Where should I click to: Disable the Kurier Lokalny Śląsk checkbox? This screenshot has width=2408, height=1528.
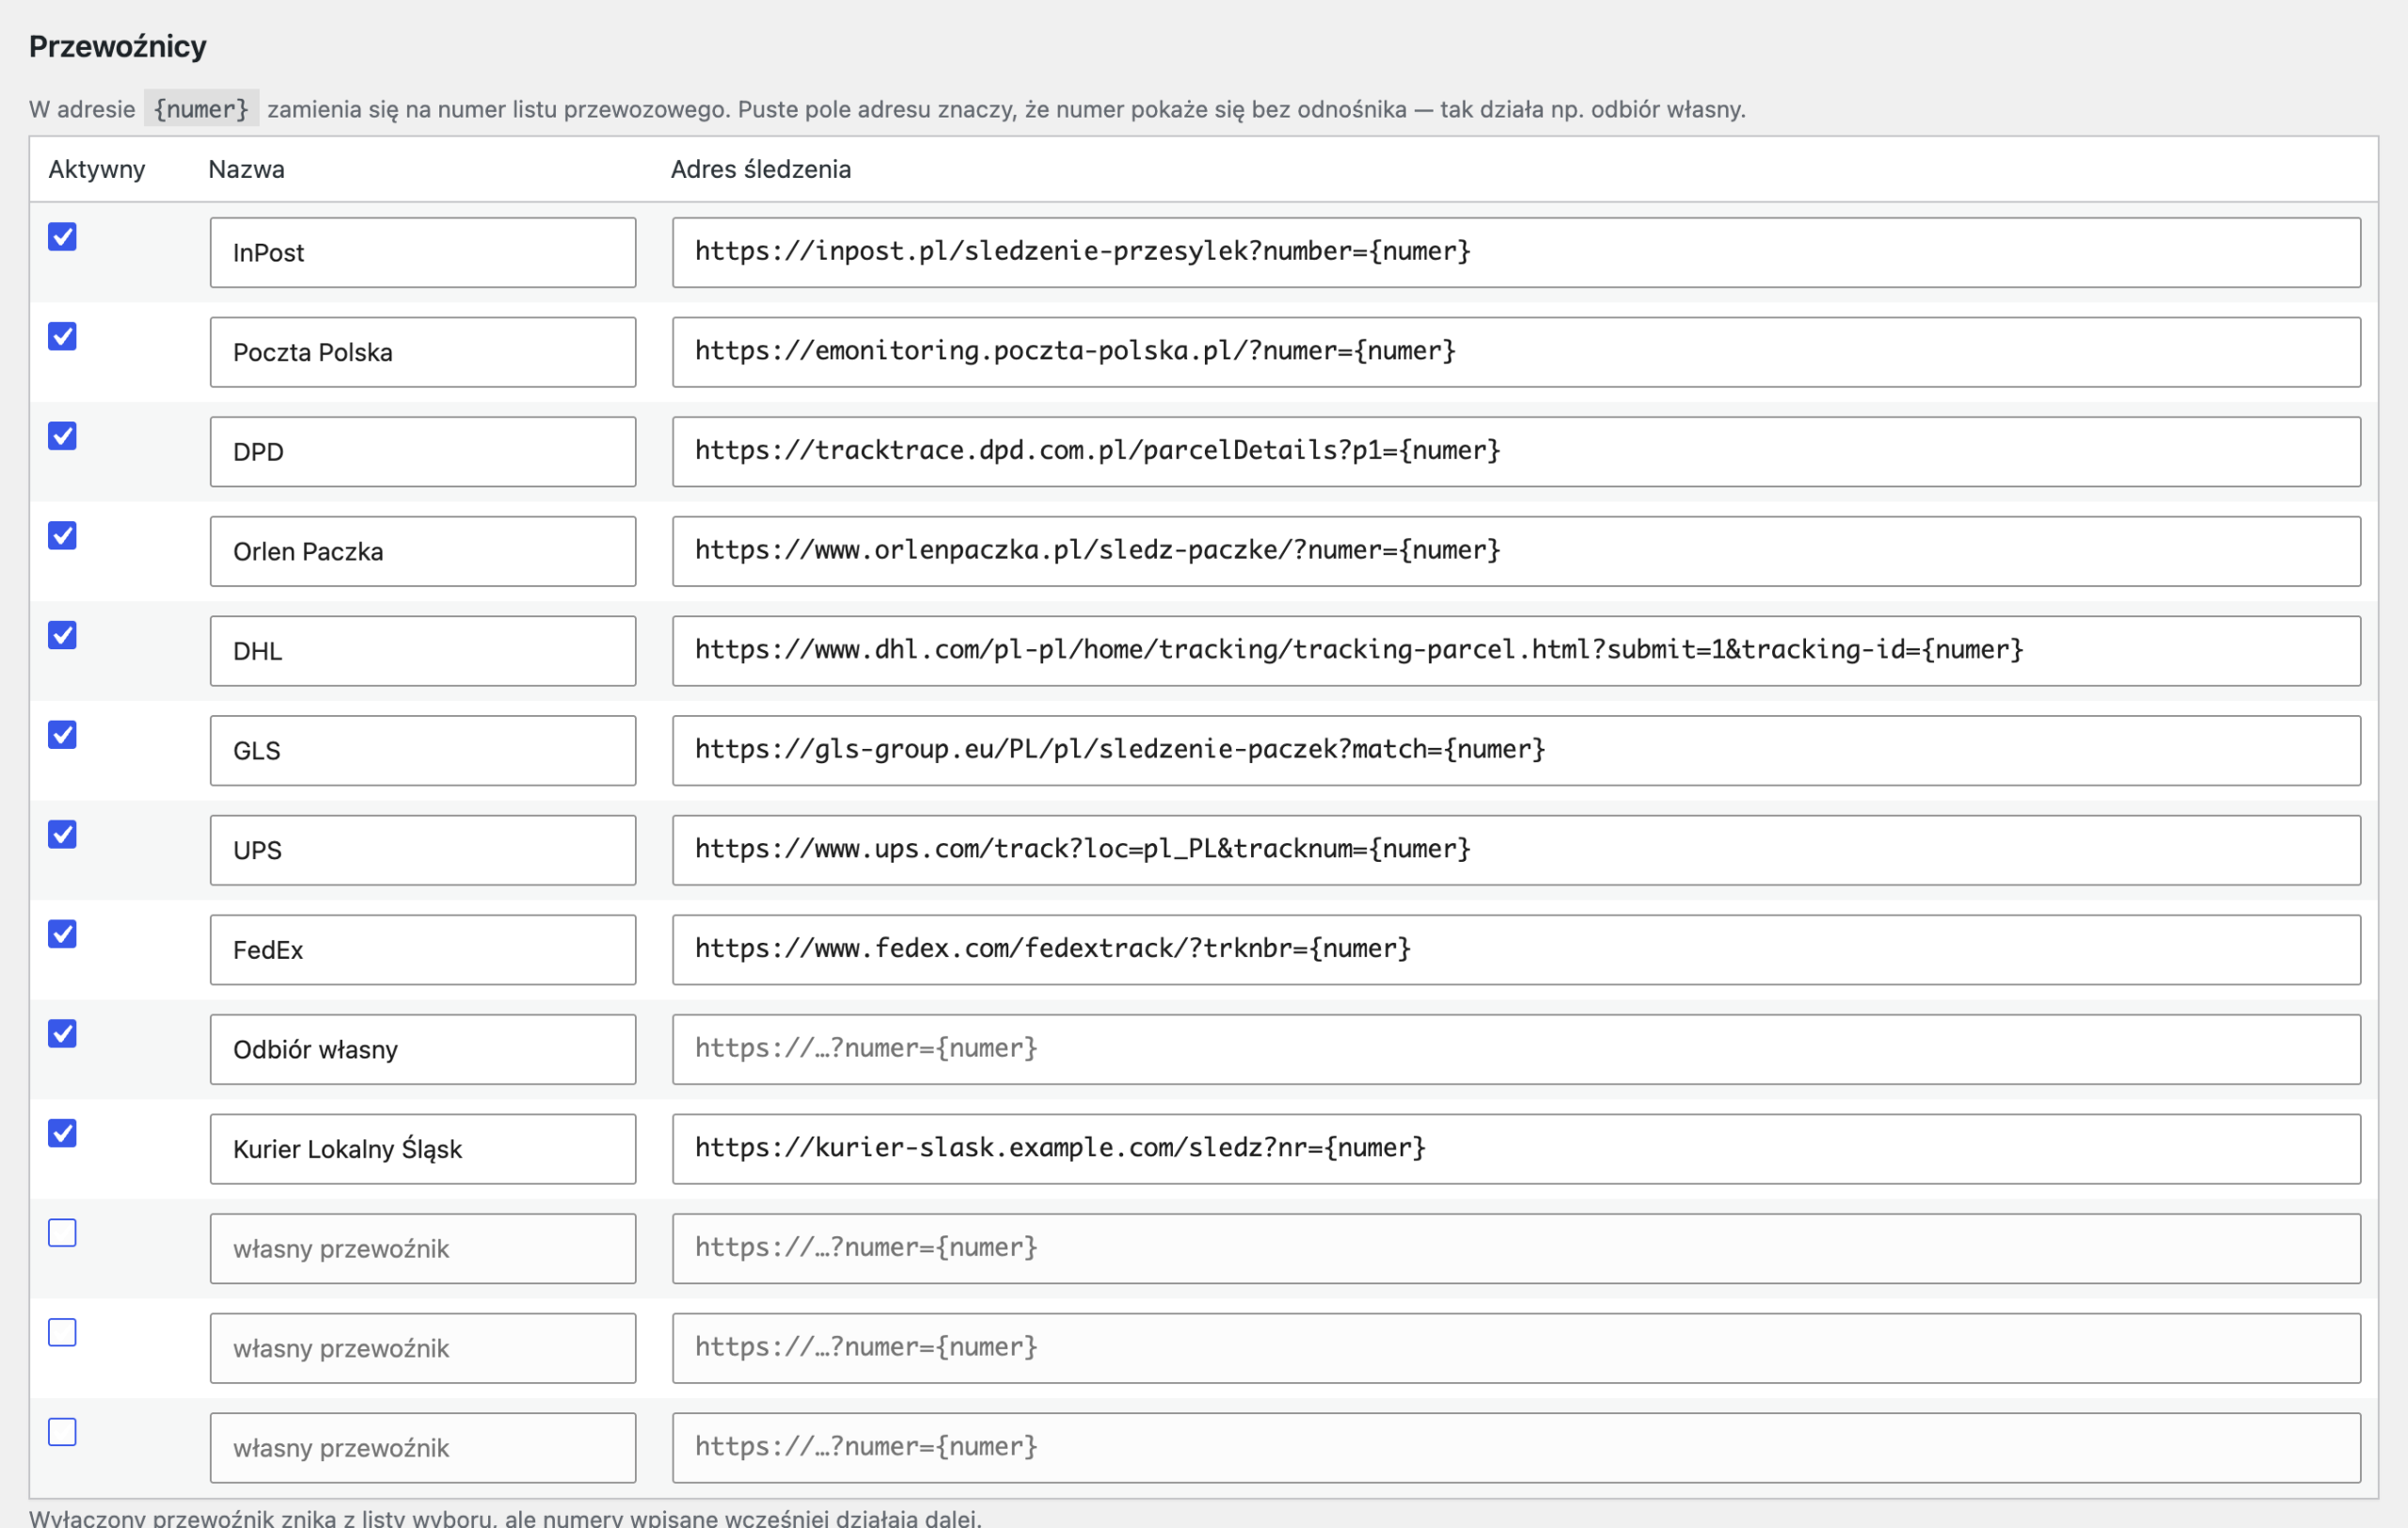pos(62,1134)
